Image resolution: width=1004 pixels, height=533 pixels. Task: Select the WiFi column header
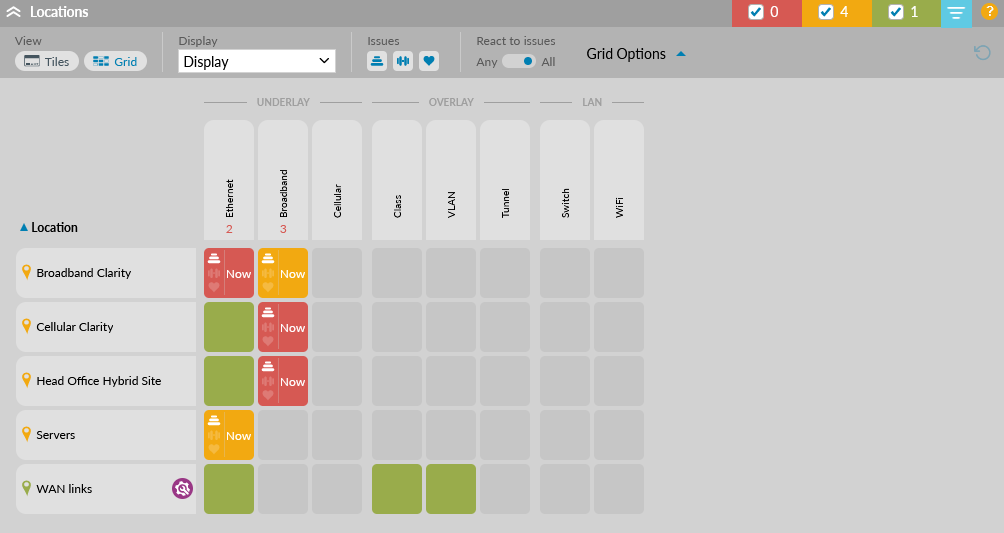(x=619, y=179)
